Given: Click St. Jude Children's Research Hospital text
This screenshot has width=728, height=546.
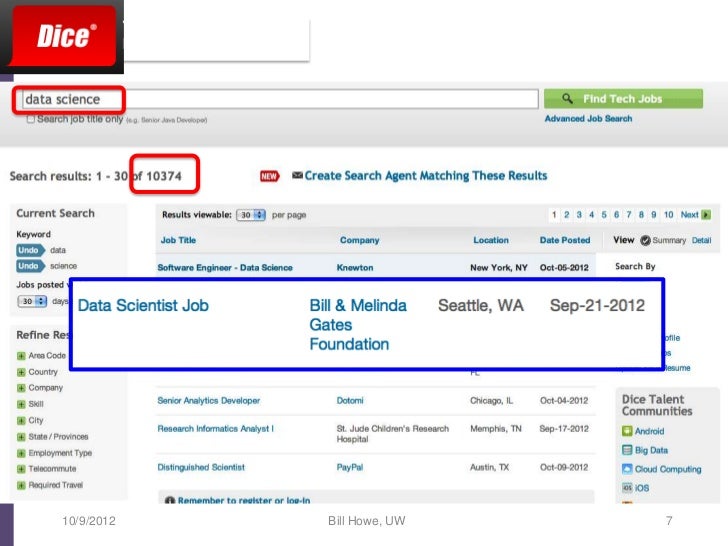Looking at the screenshot, I should coord(393,434).
